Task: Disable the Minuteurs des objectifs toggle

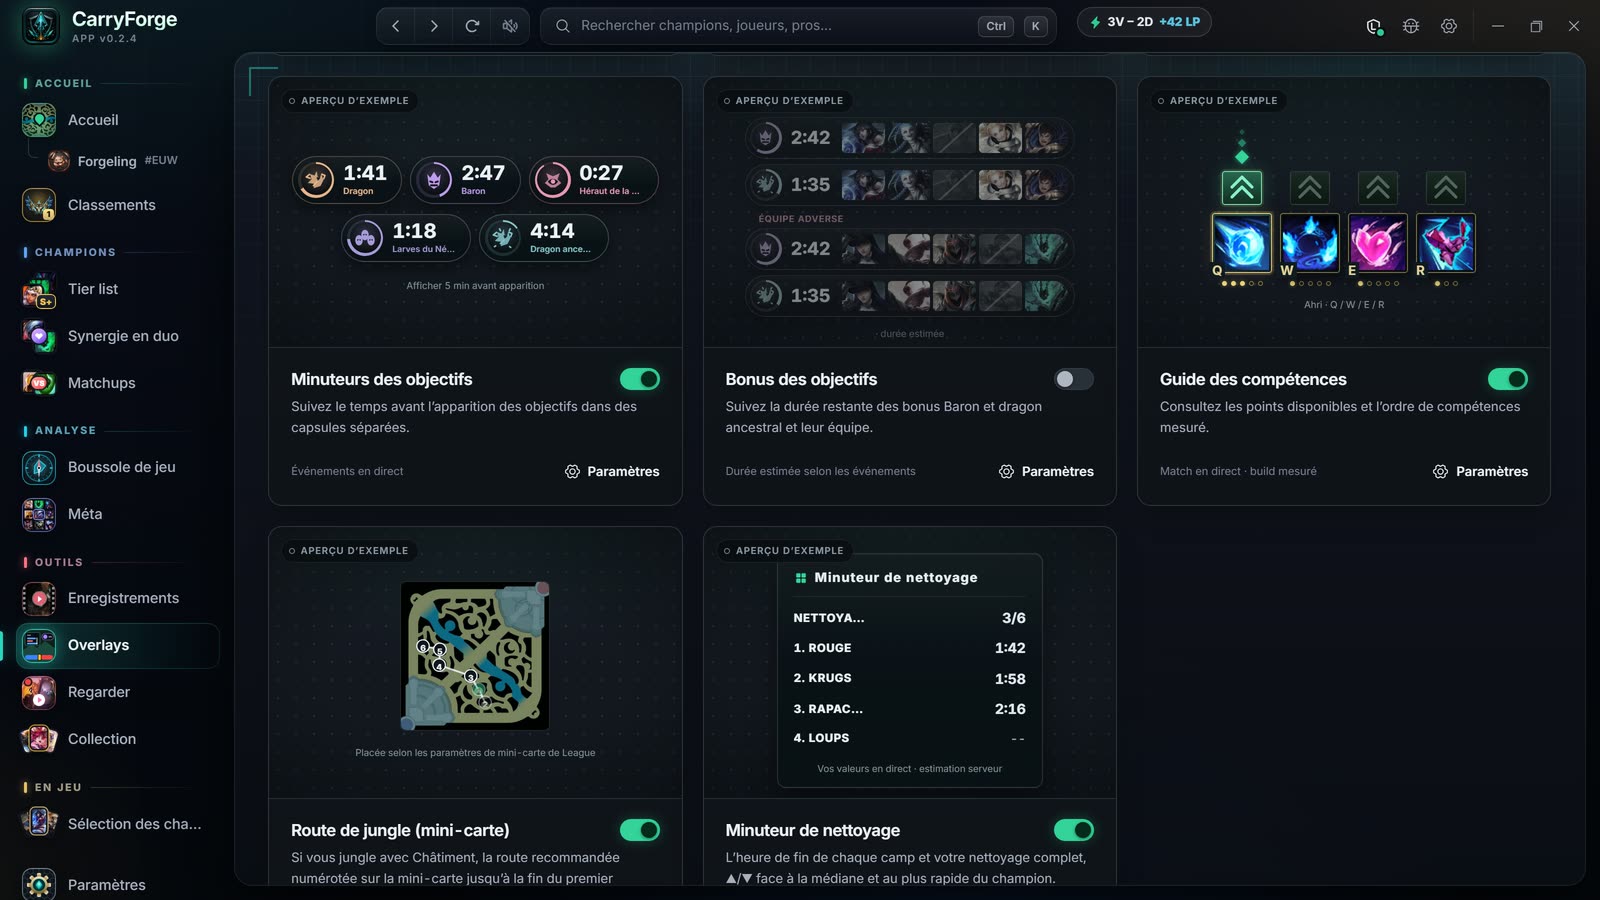Action: (x=640, y=379)
